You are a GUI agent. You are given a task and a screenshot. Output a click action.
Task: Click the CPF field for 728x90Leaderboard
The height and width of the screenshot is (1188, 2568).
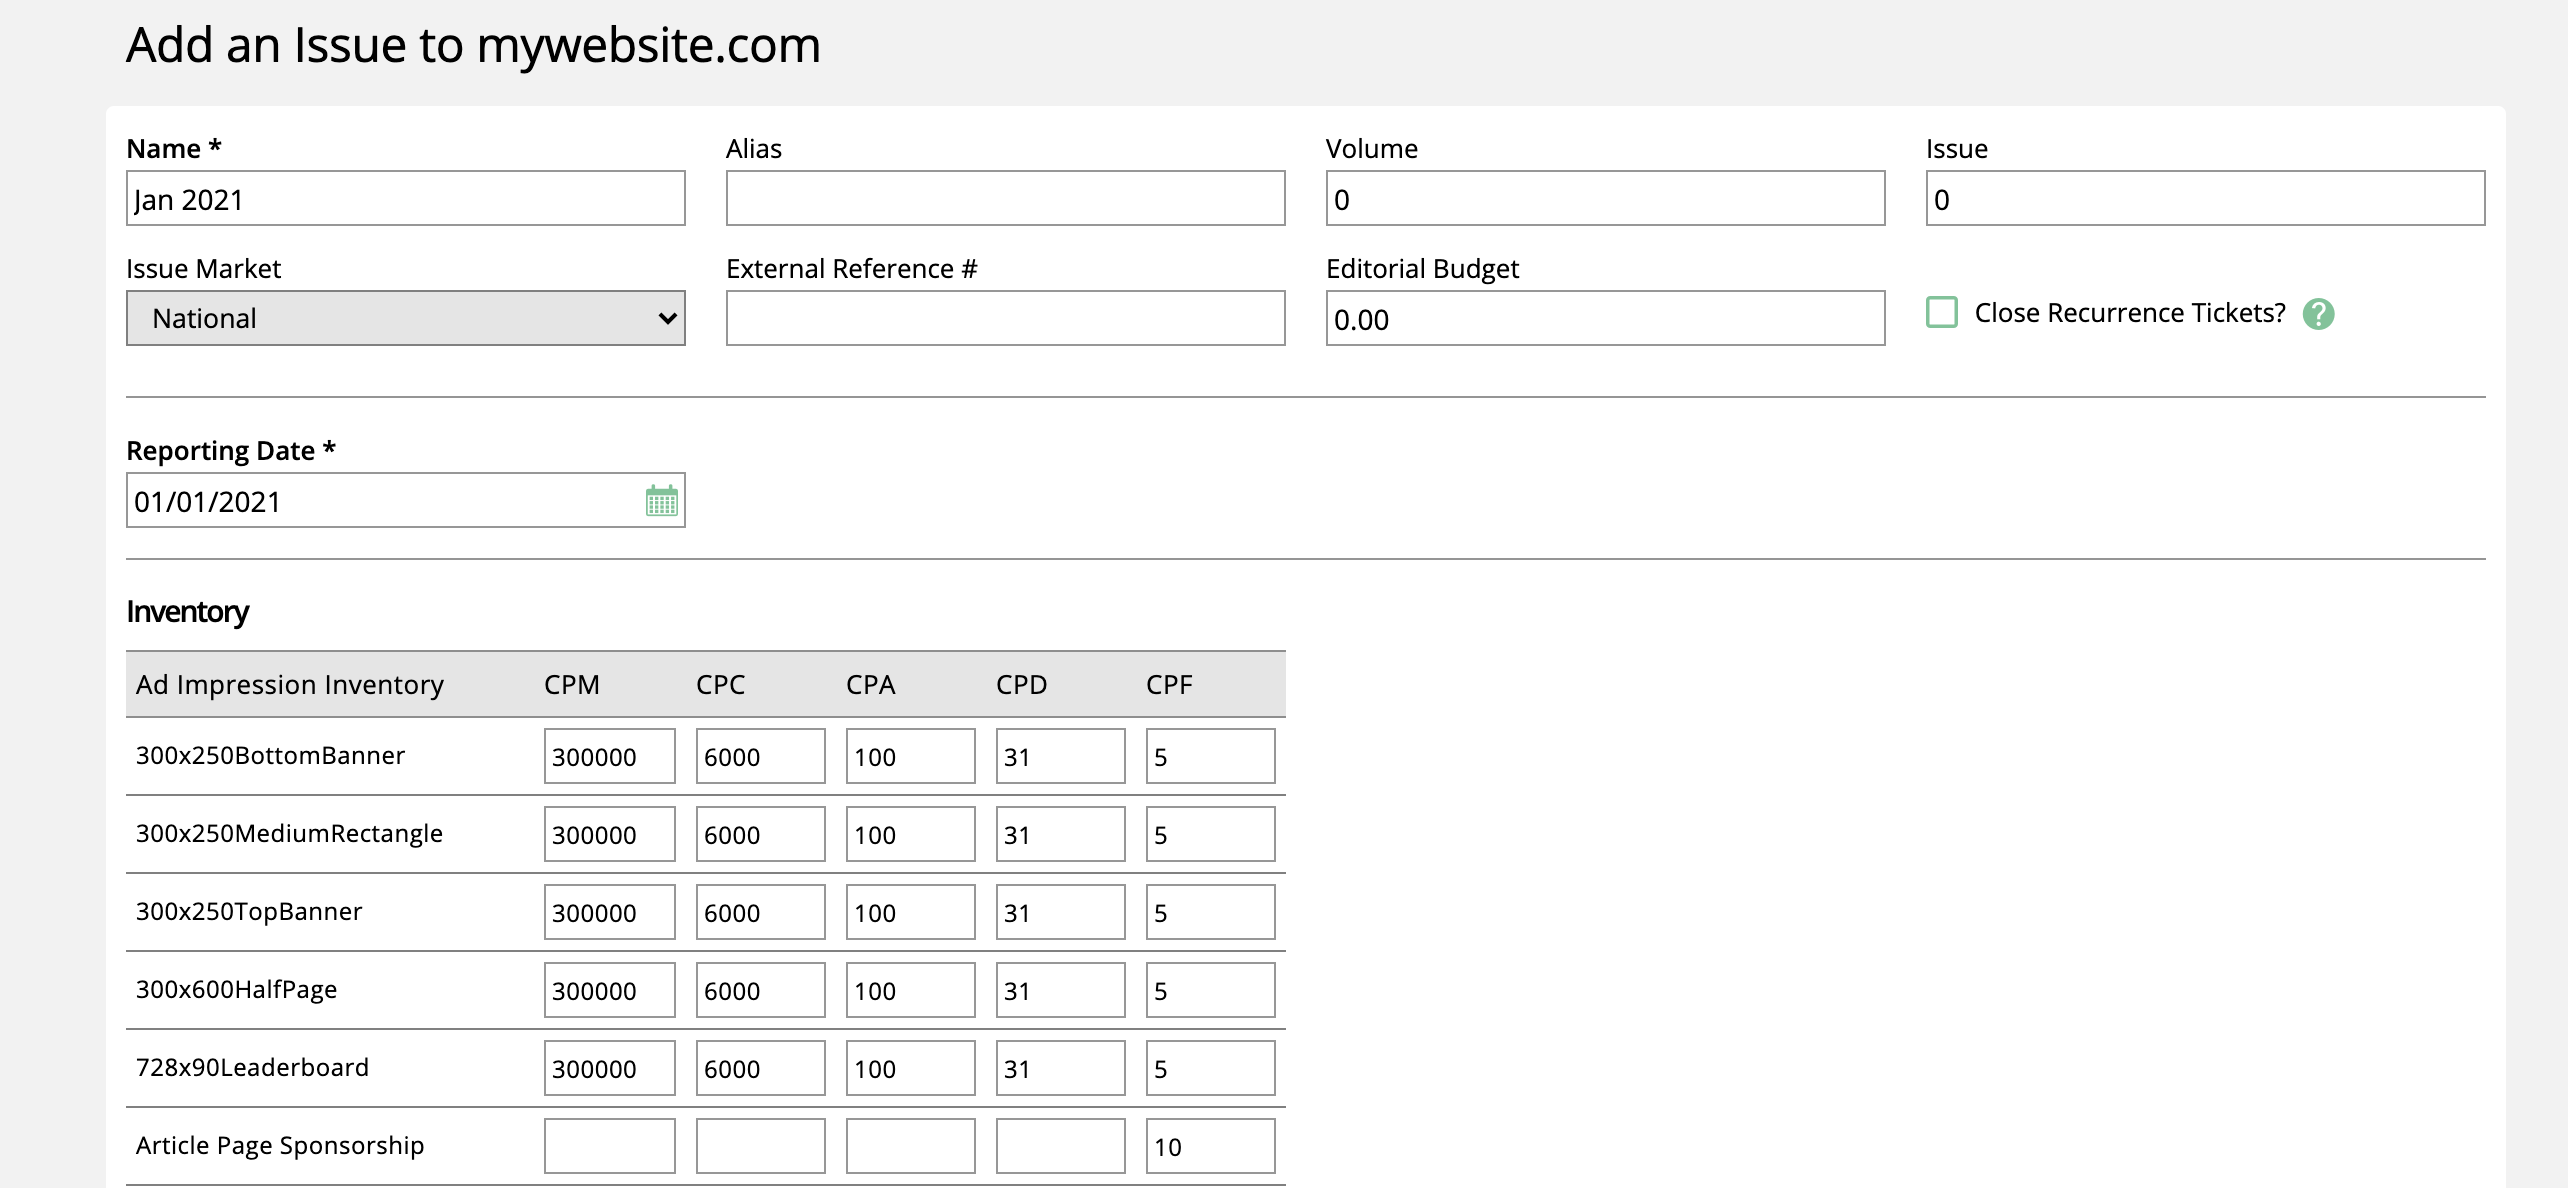[1210, 1067]
